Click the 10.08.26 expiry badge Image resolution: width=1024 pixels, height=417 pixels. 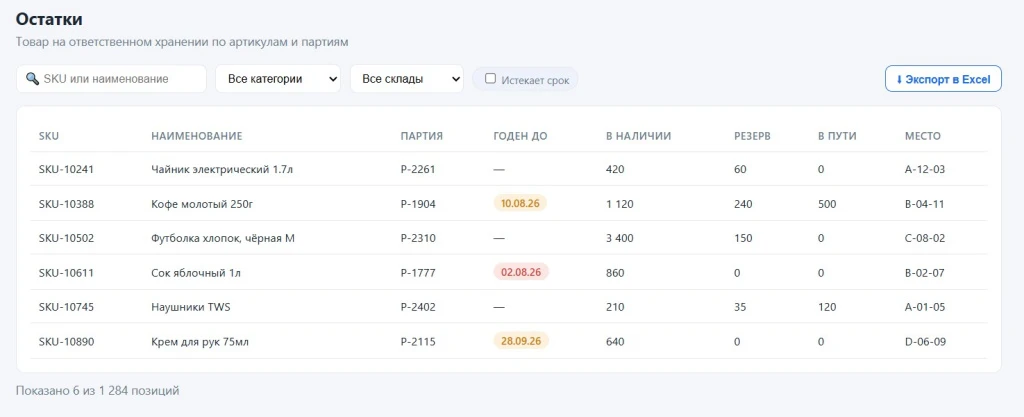(x=520, y=203)
